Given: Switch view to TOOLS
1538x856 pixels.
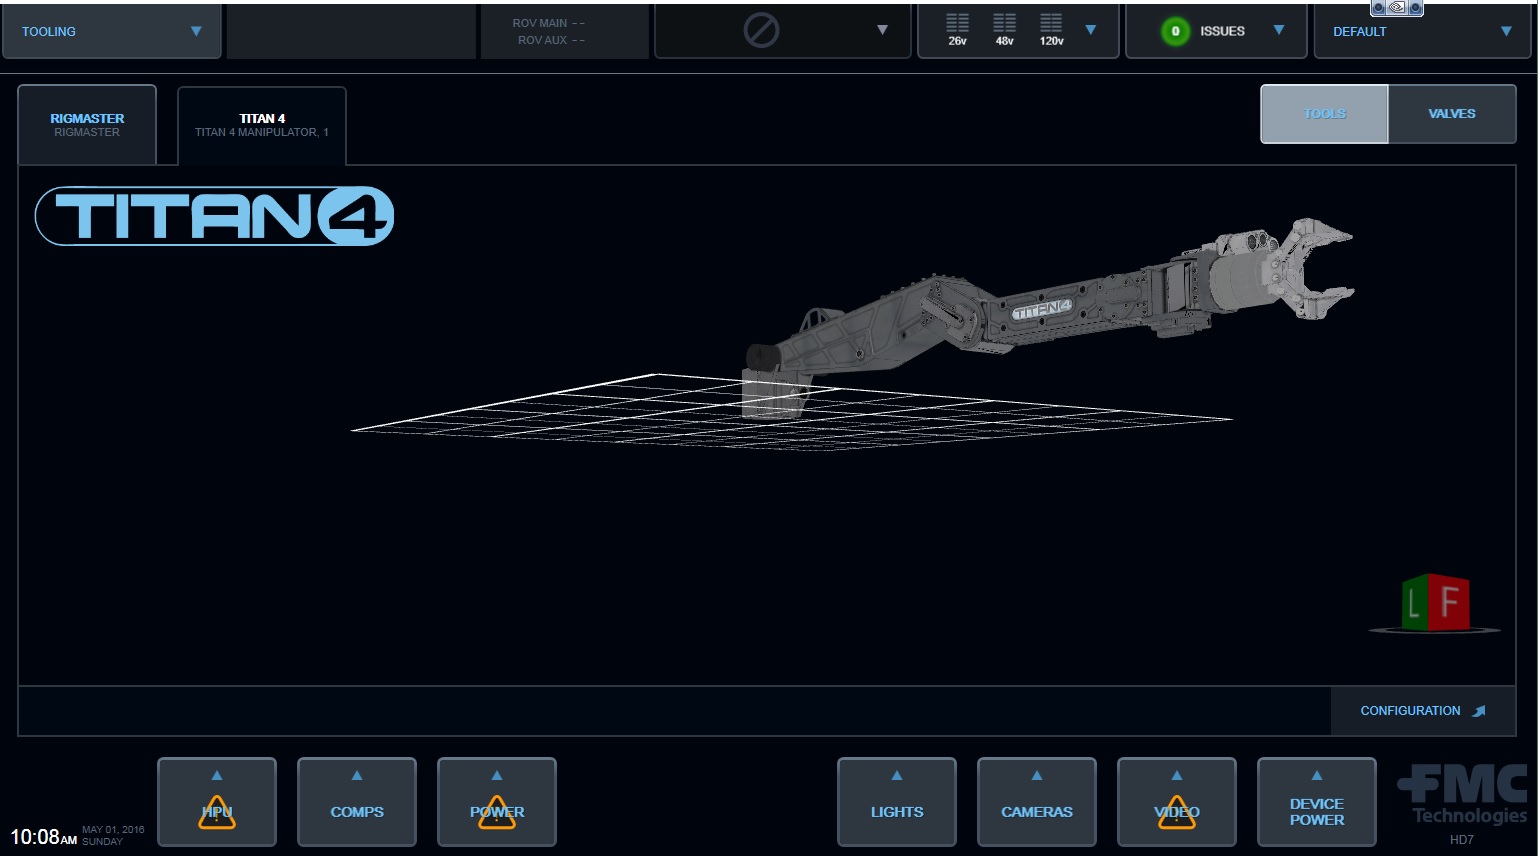Looking at the screenshot, I should [1324, 114].
